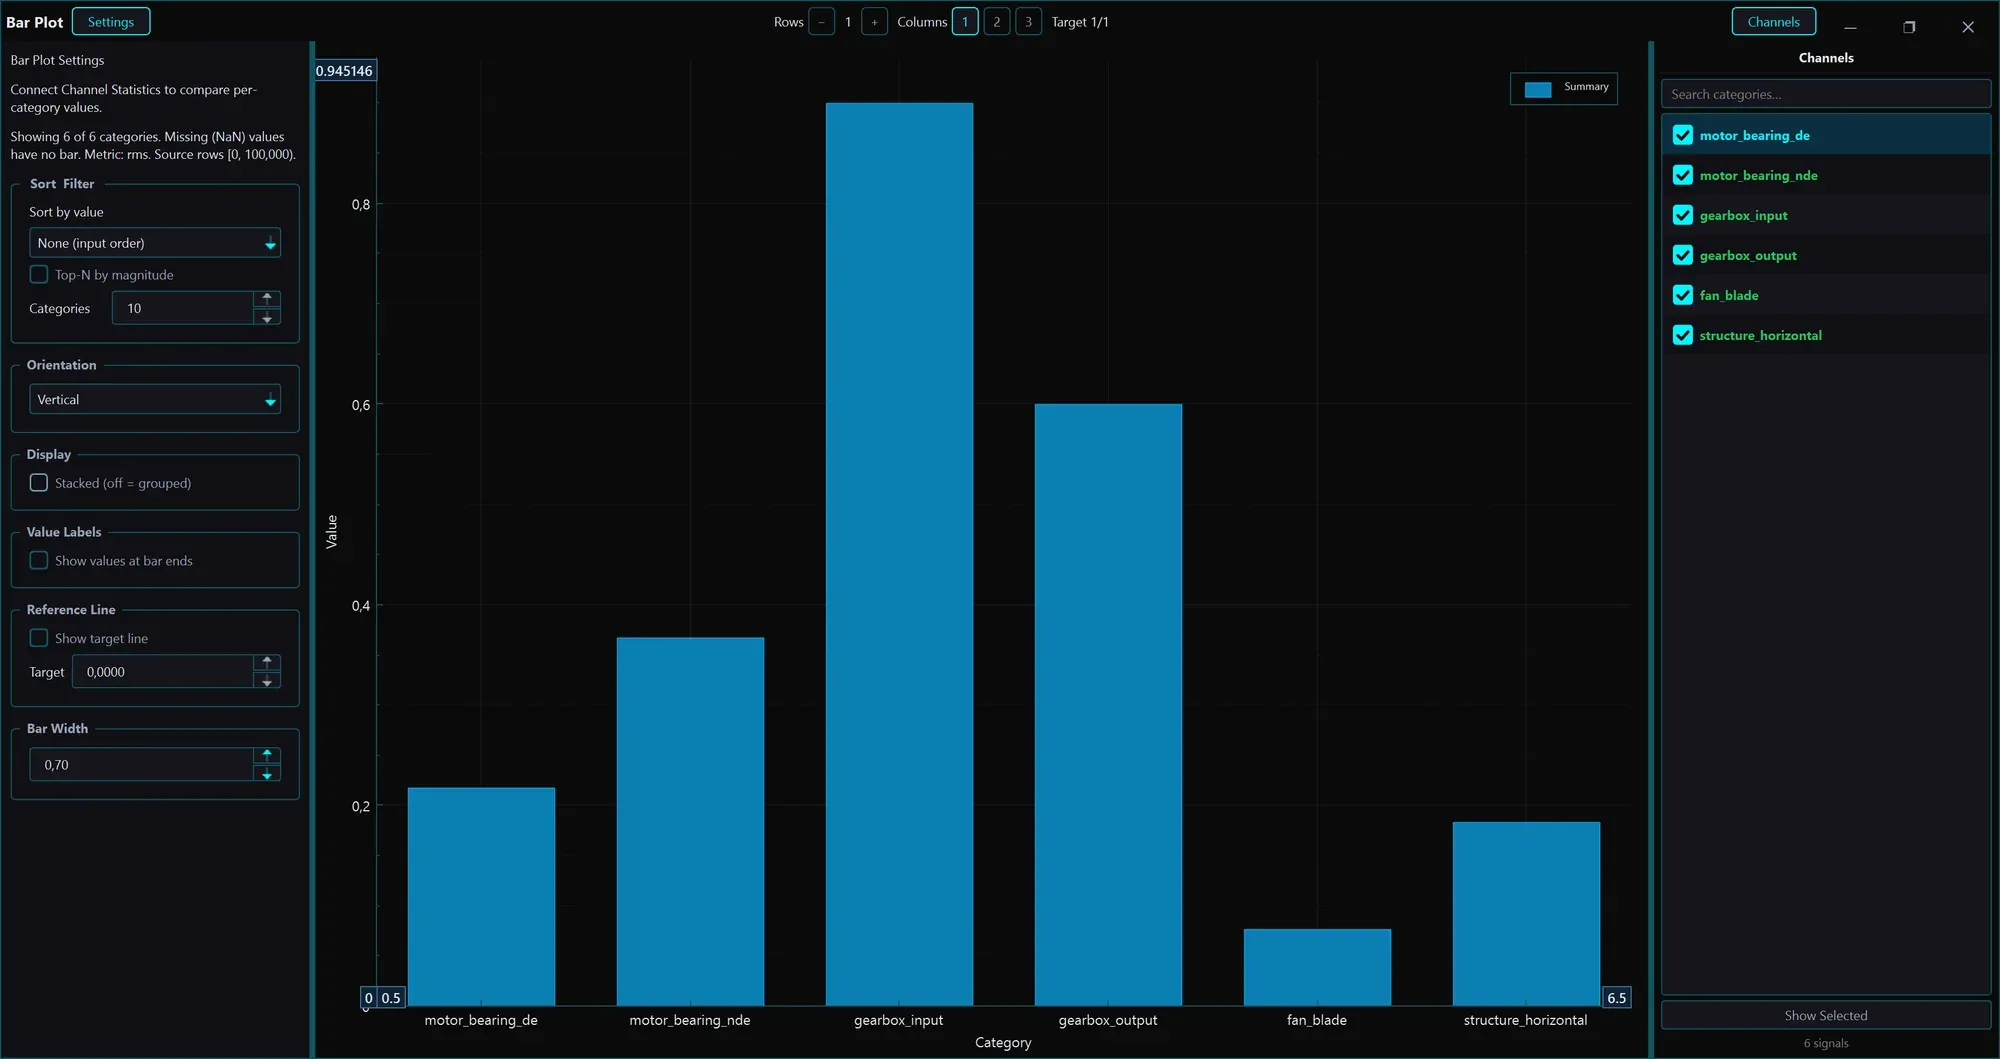Enable Top-N by magnitude checkbox

coord(39,274)
